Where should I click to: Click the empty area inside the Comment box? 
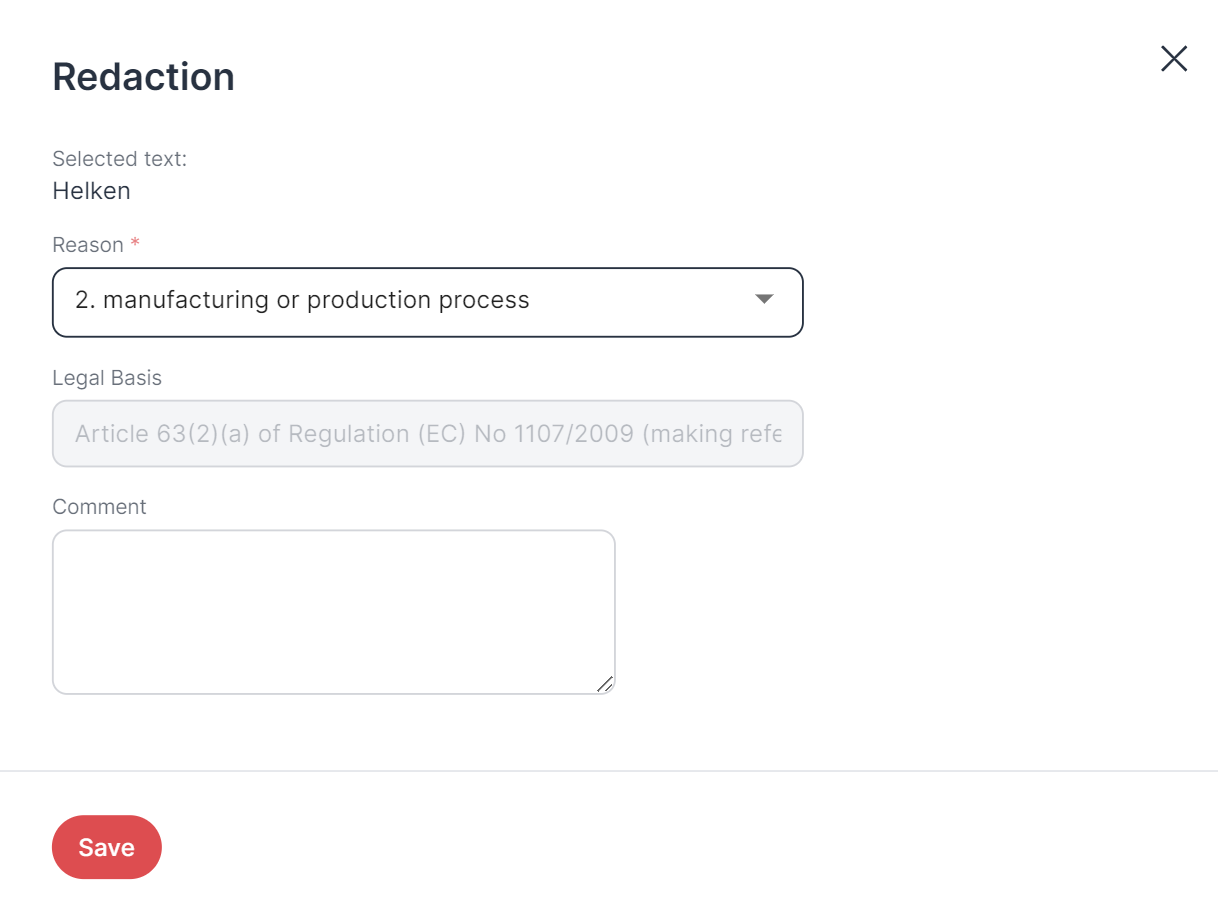(334, 612)
